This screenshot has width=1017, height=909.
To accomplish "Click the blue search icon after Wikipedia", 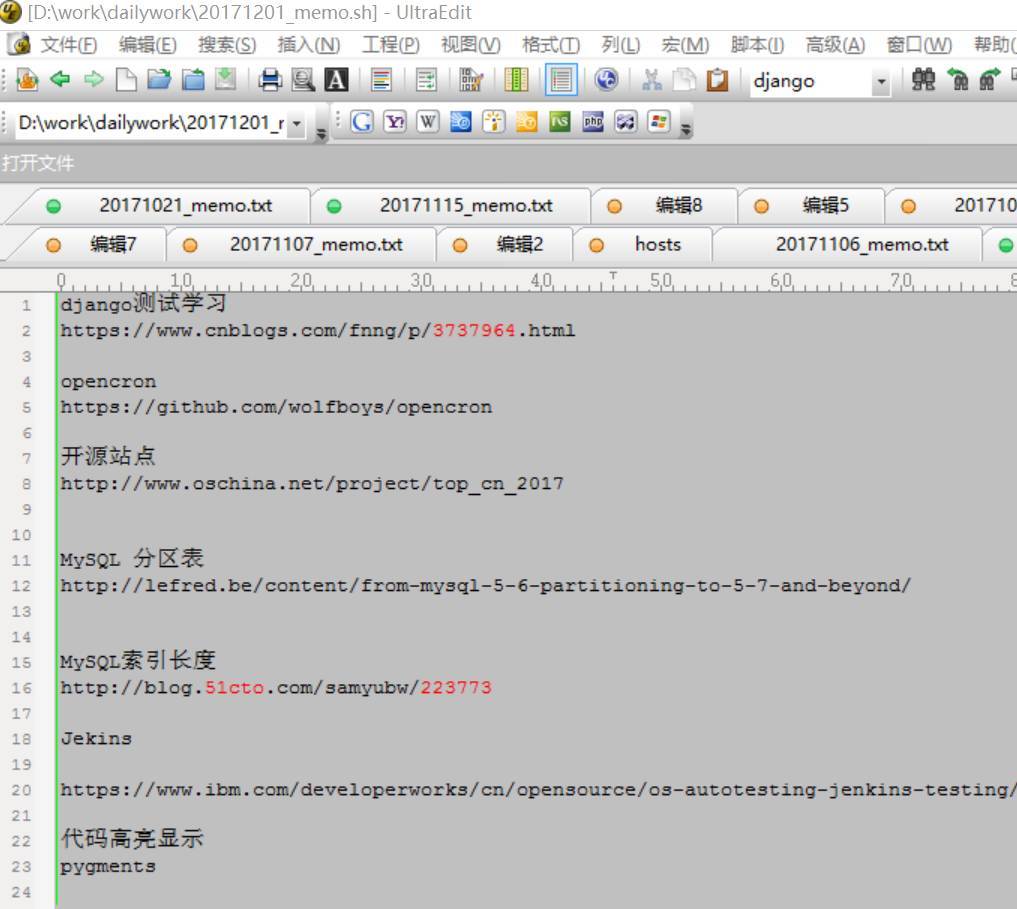I will click(461, 121).
